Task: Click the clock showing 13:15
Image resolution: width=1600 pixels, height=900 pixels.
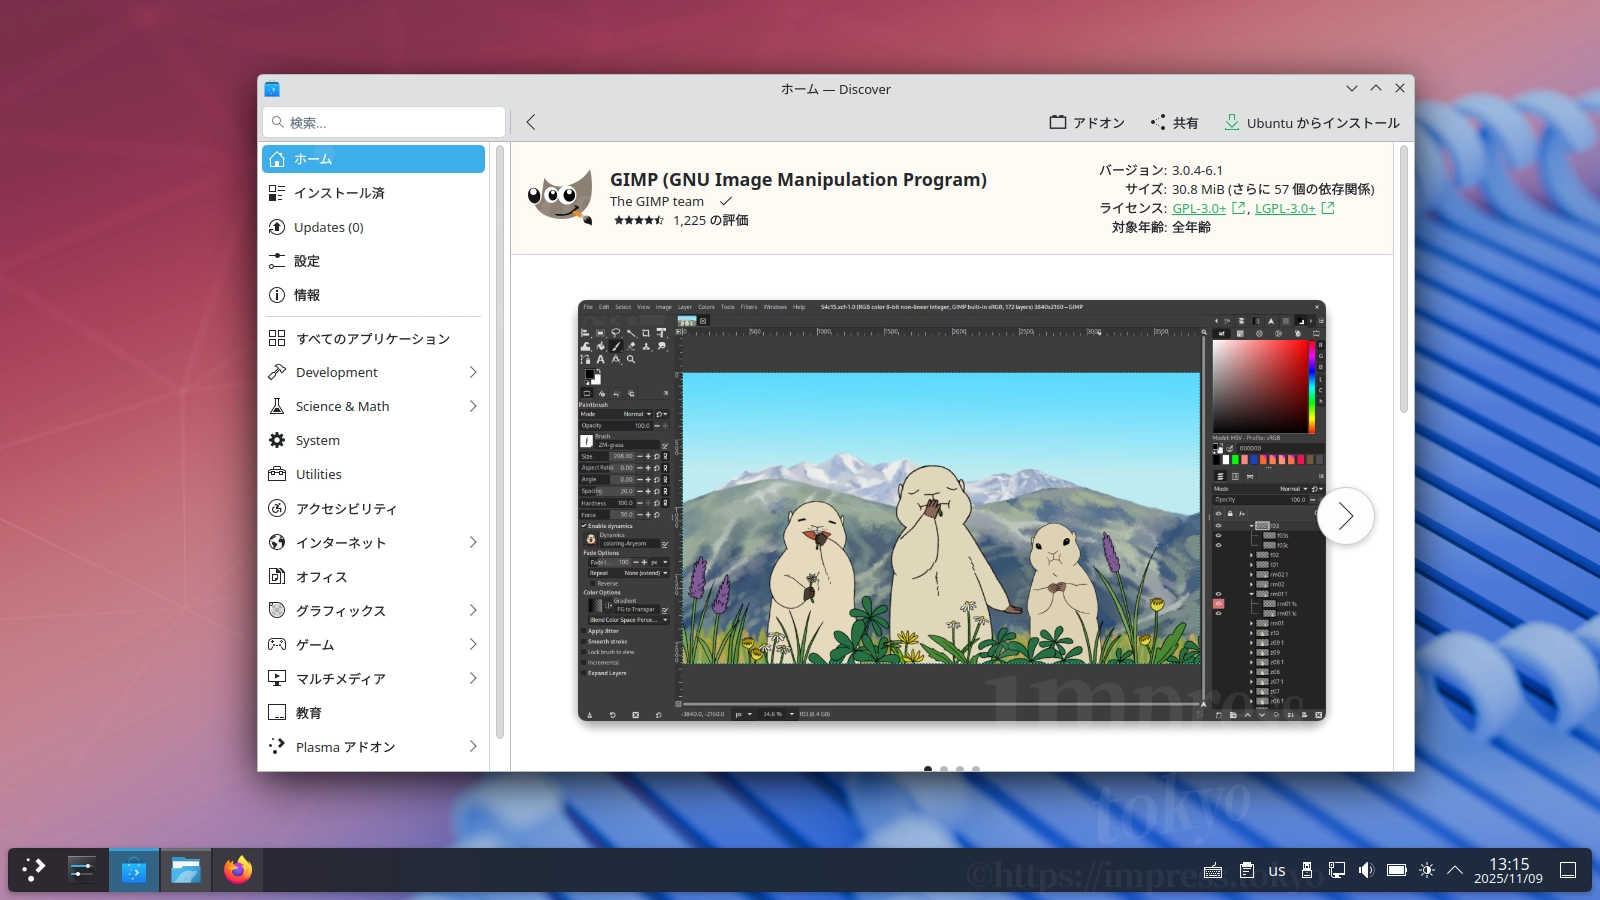Action: 1508,870
